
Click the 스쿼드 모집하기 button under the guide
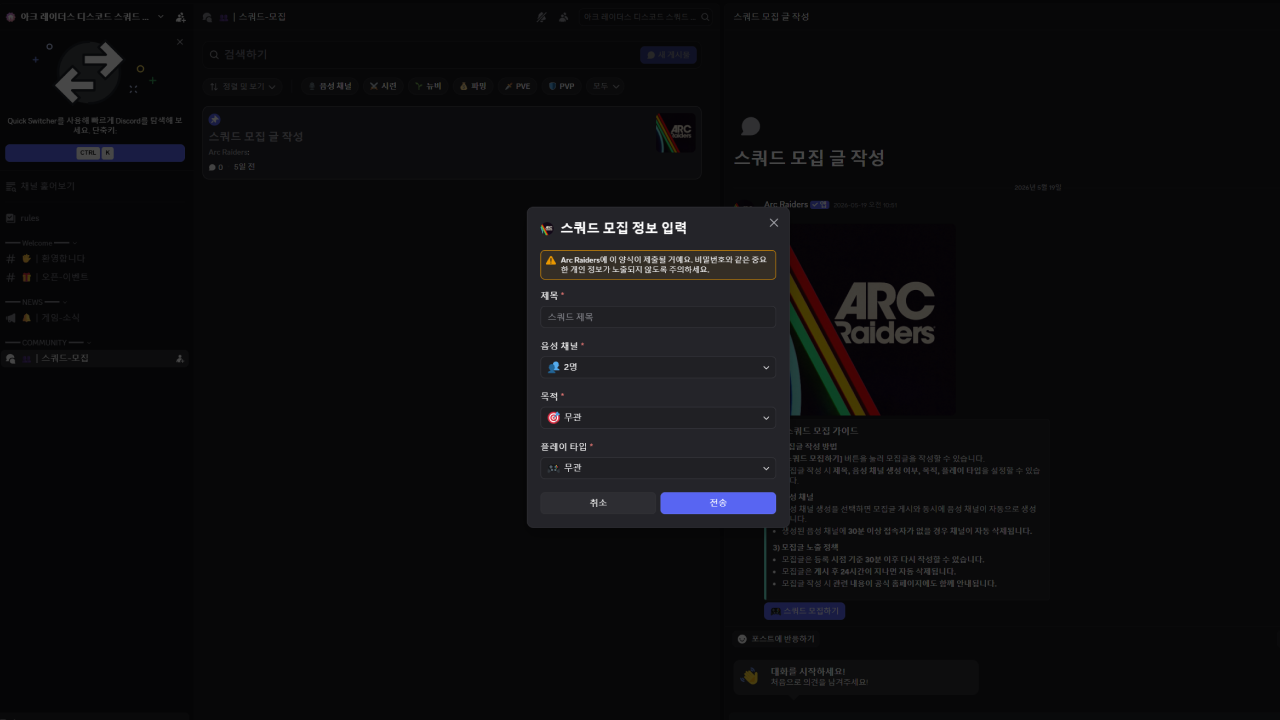(x=804, y=610)
